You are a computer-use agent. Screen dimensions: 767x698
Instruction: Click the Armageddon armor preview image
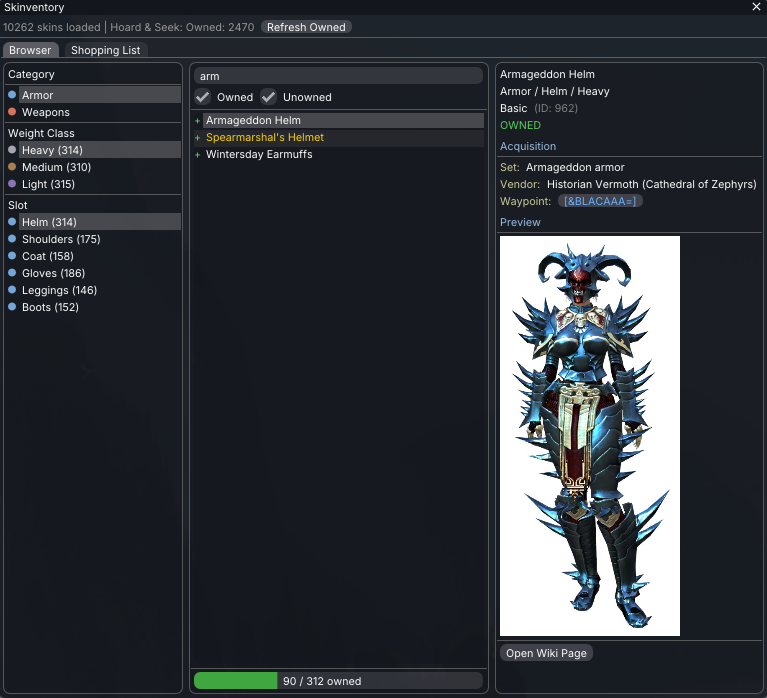590,436
